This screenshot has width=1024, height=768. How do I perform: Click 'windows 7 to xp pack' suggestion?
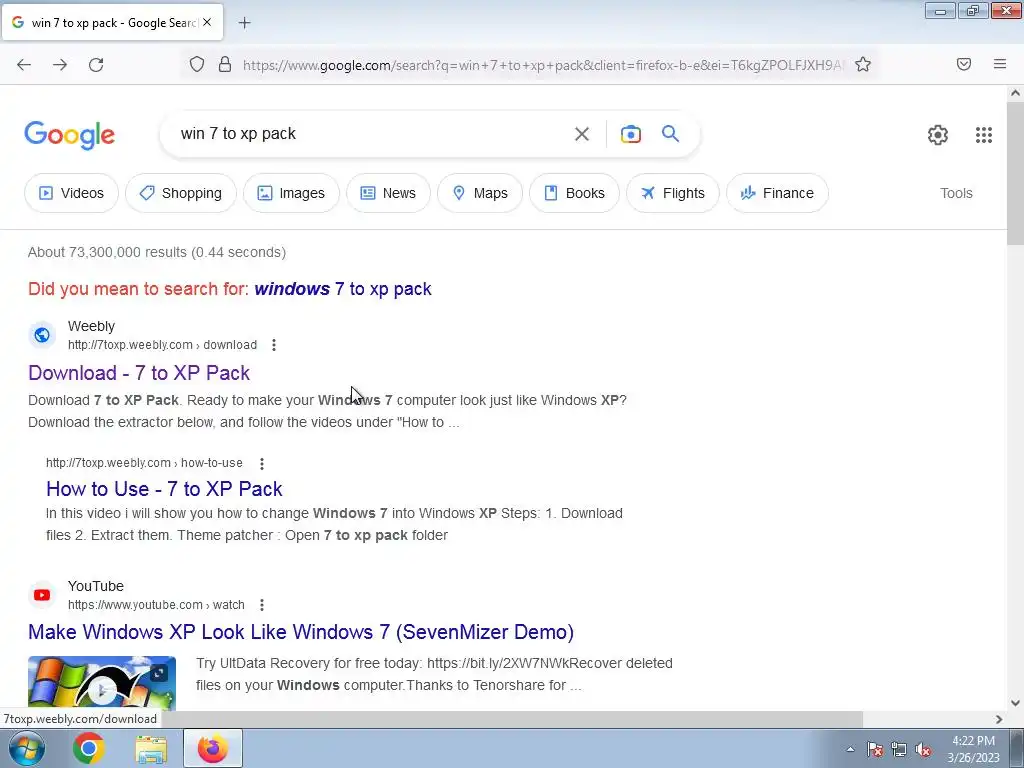pos(343,289)
